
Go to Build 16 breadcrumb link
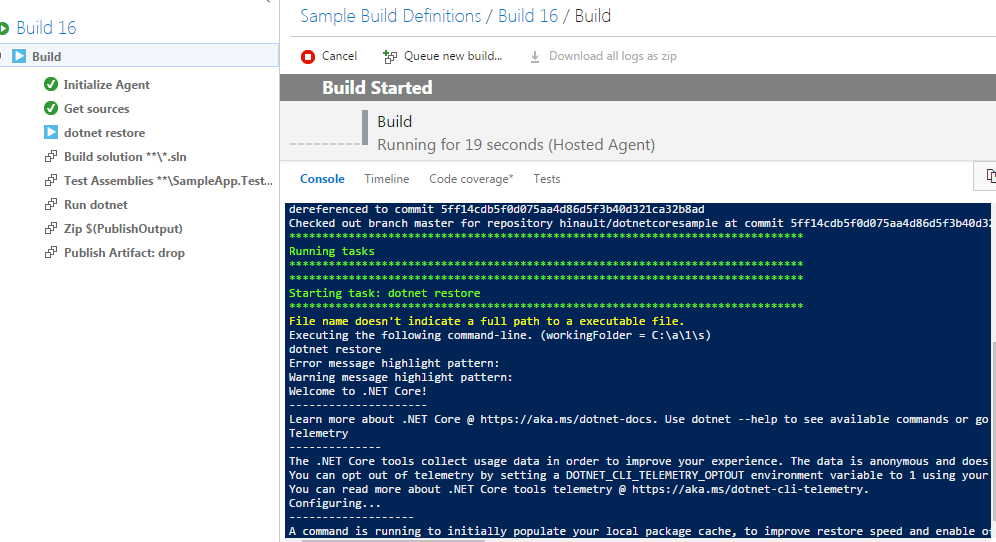527,16
